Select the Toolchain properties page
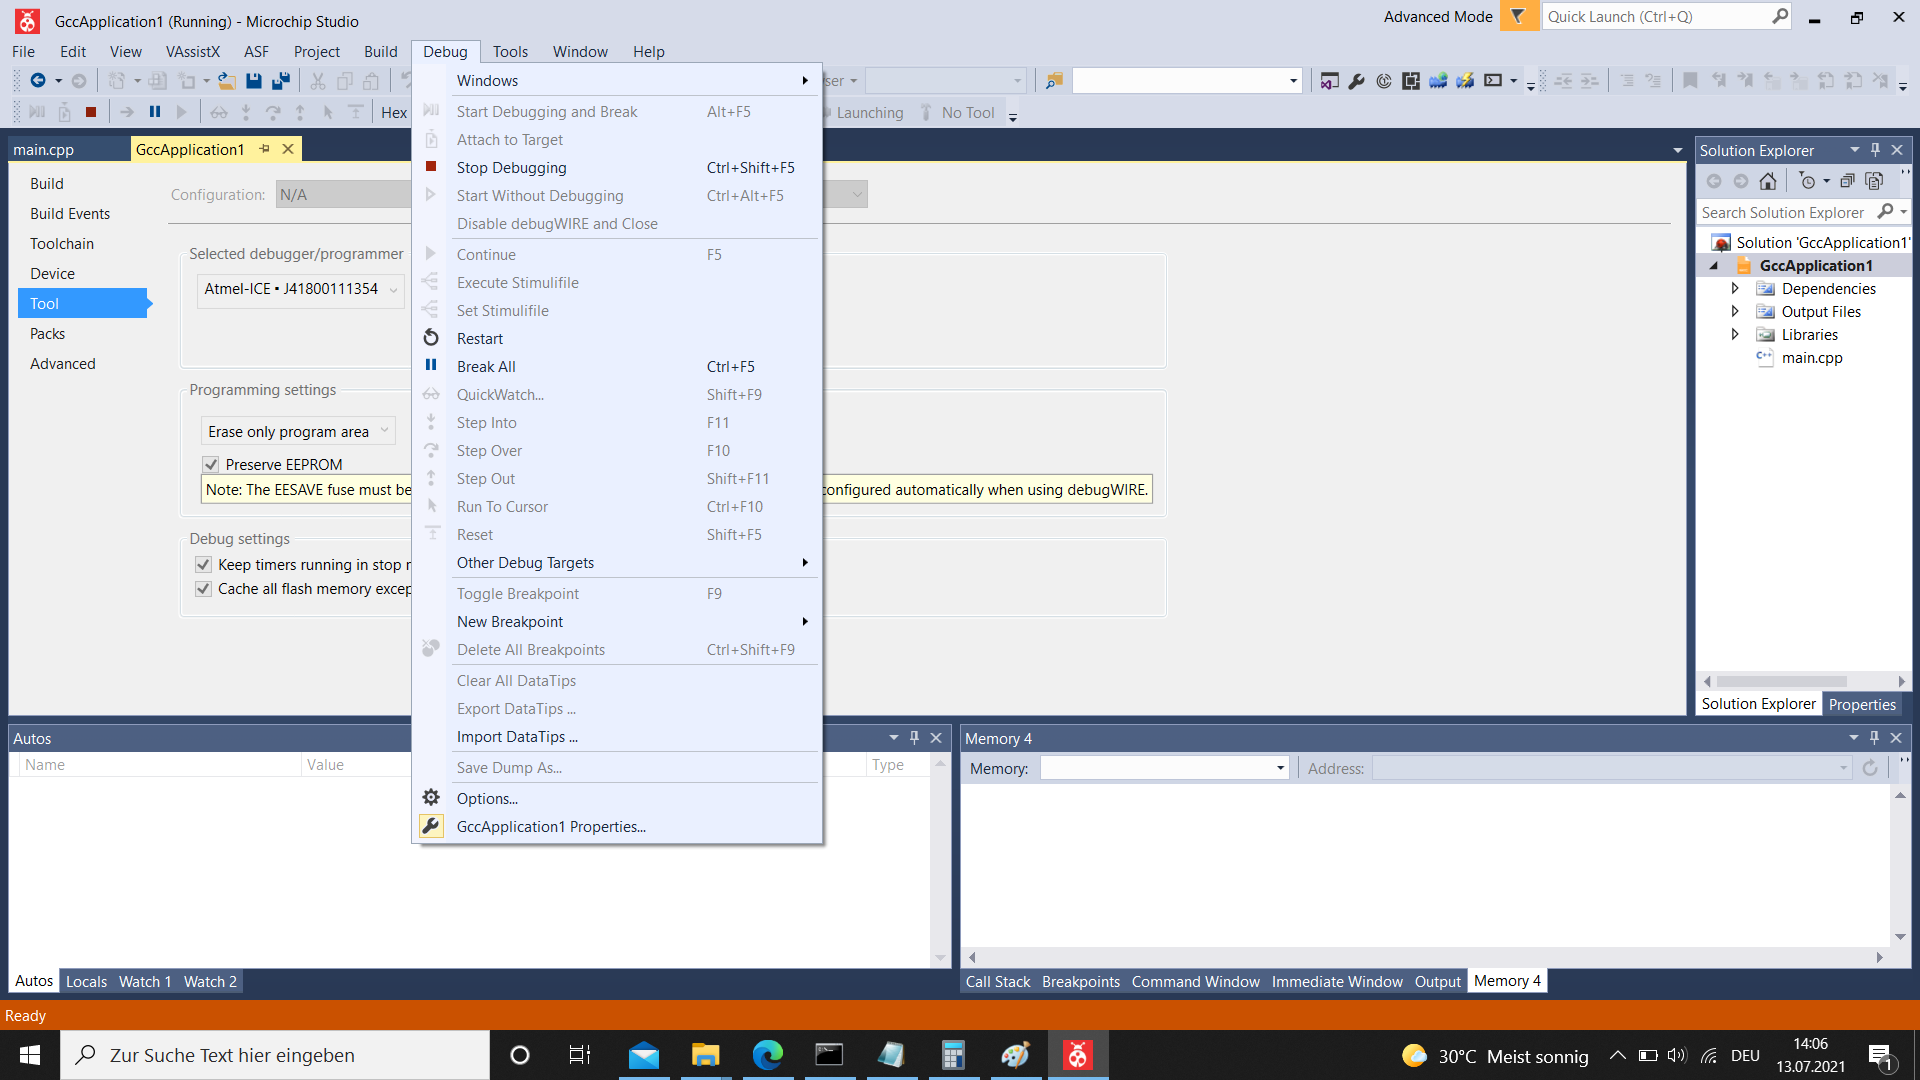The image size is (1920, 1080). pyautogui.click(x=62, y=244)
